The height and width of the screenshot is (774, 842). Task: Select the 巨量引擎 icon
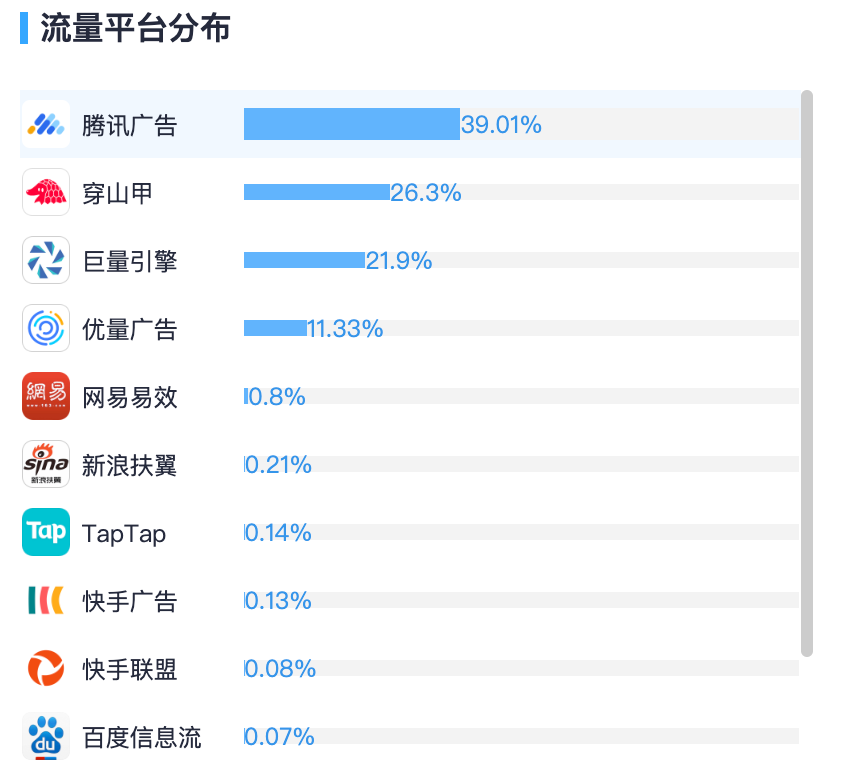point(46,260)
